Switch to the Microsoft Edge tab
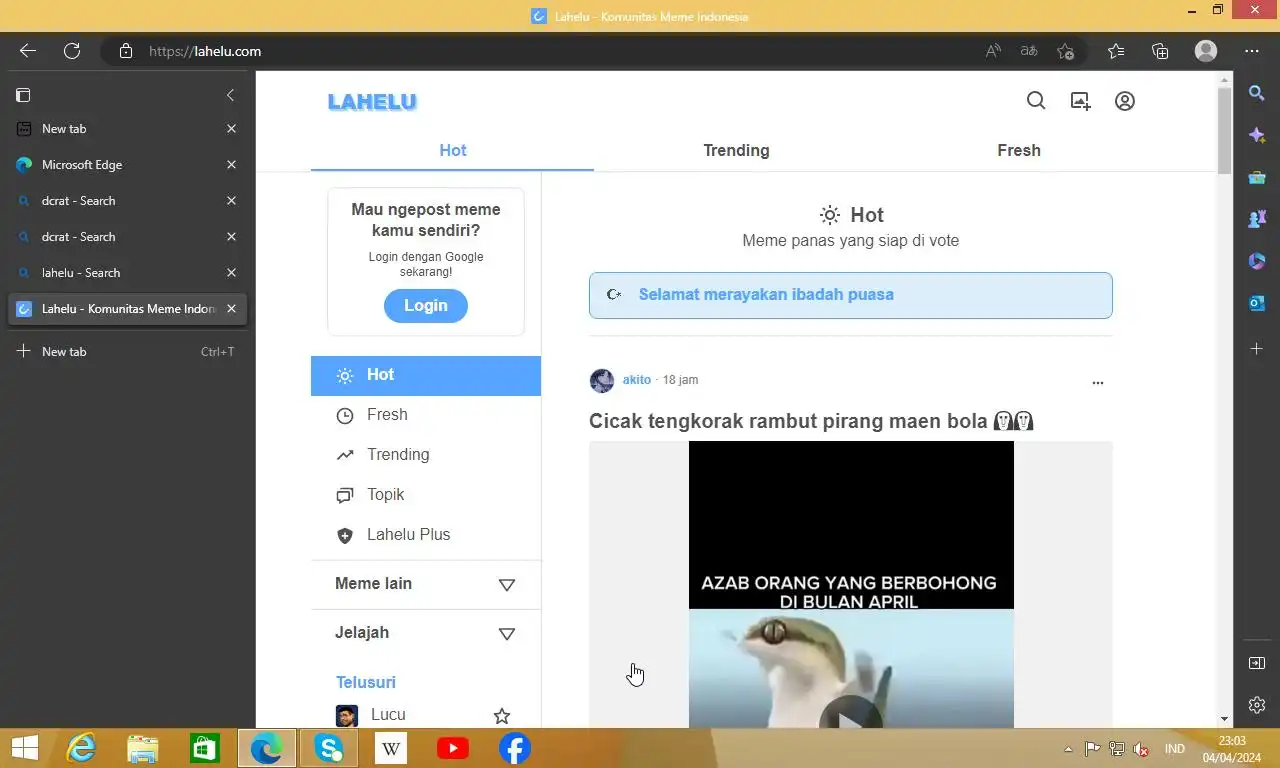1280x768 pixels. pos(127,165)
